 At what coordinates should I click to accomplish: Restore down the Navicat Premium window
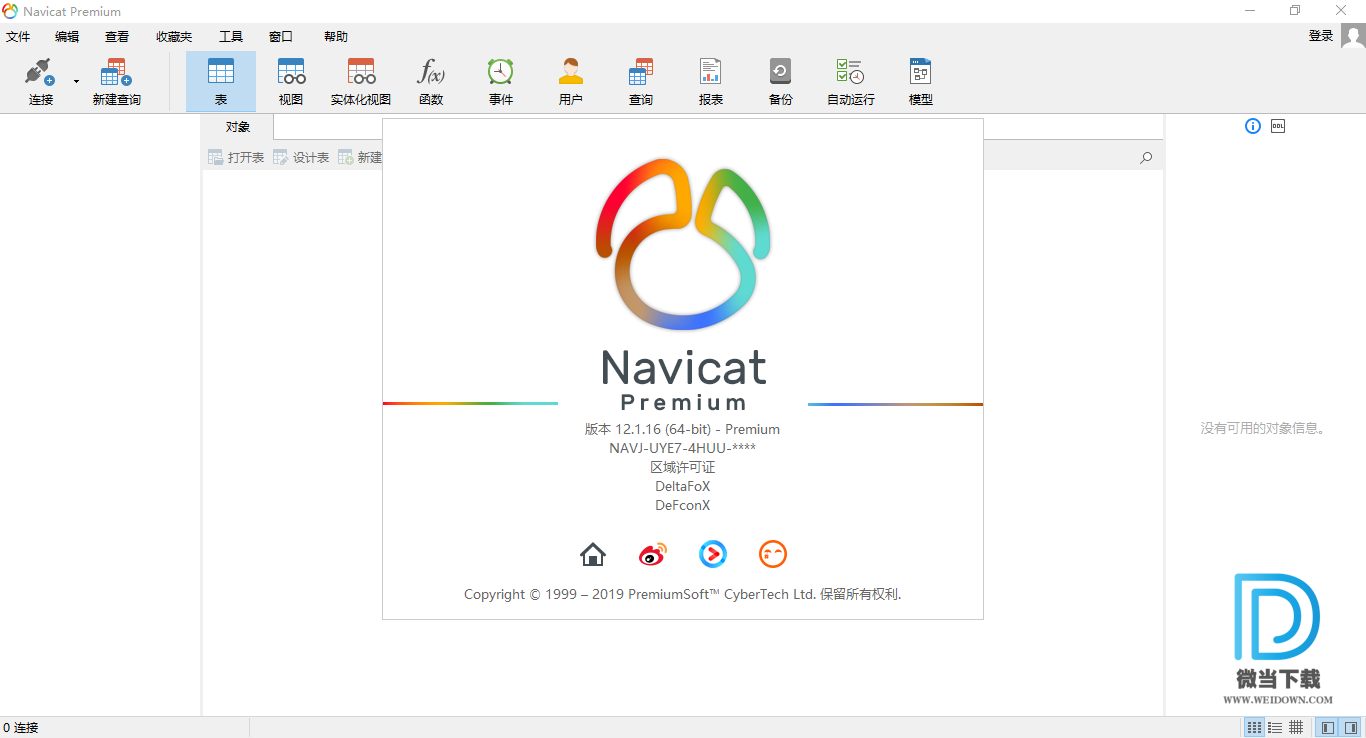[x=1295, y=11]
